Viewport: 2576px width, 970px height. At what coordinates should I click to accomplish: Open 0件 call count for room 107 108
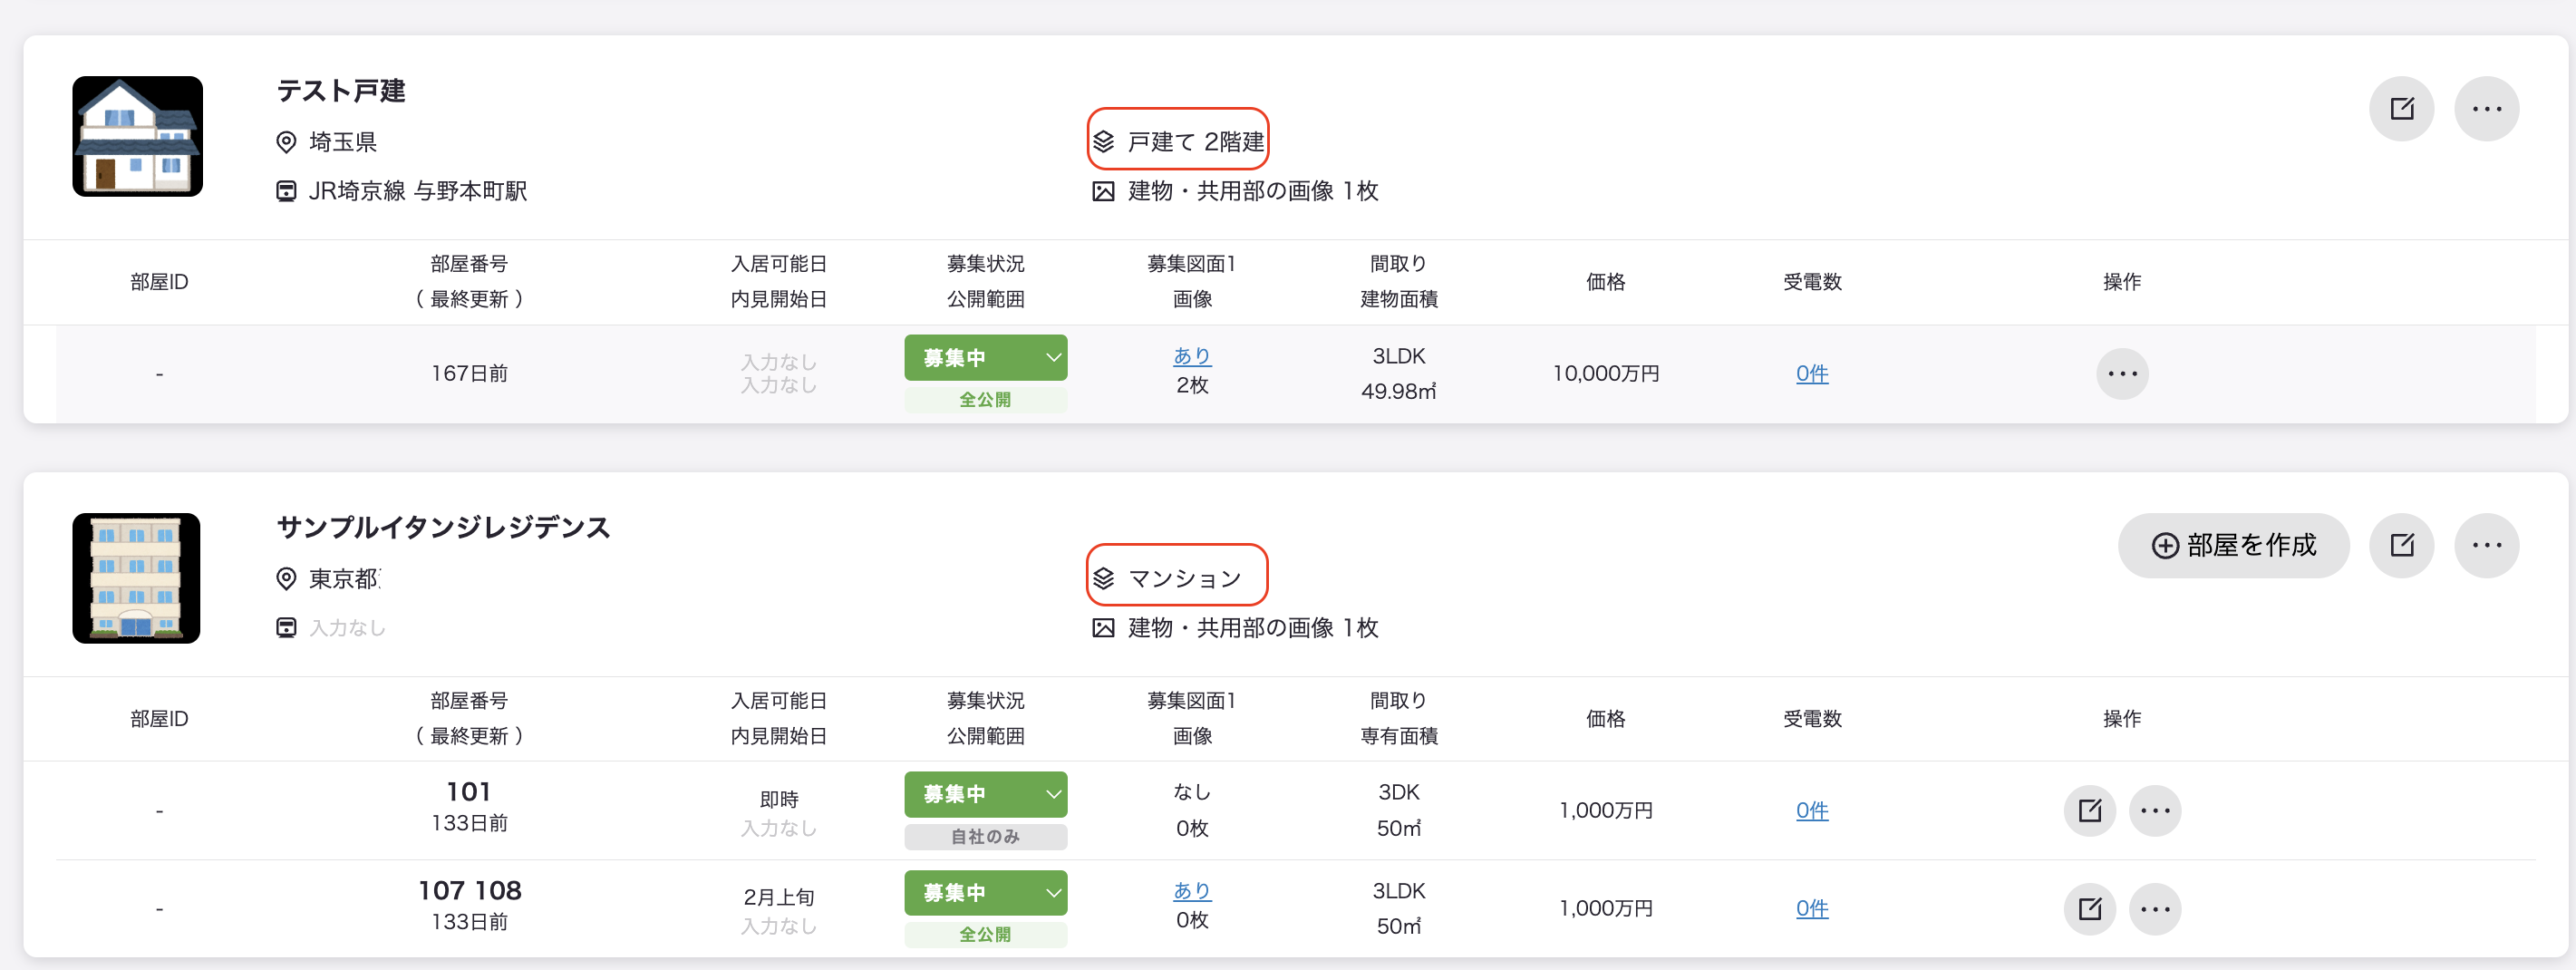pos(1811,908)
